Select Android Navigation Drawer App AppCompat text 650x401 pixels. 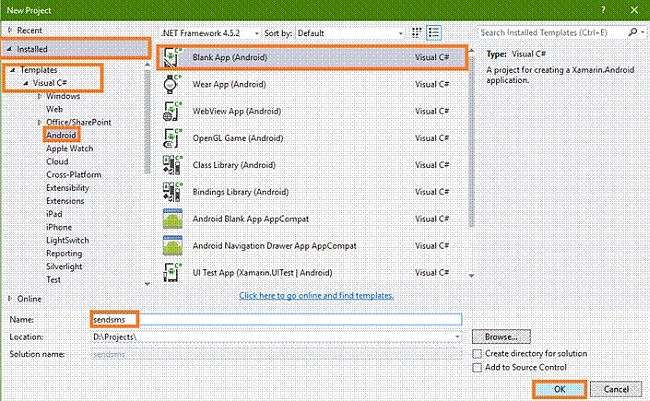(274, 246)
